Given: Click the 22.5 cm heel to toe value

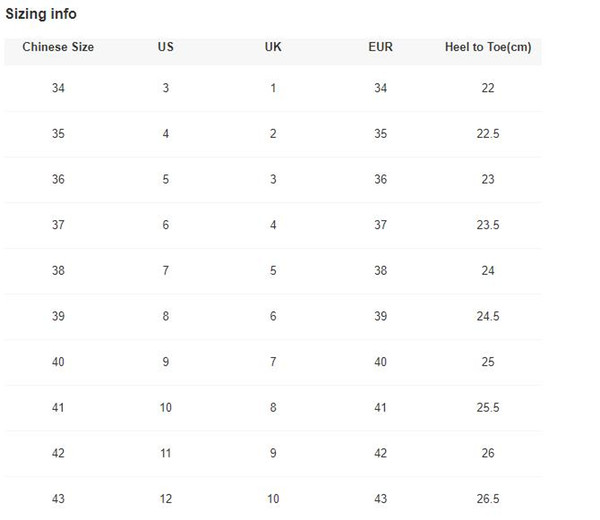Looking at the screenshot, I should tap(488, 134).
